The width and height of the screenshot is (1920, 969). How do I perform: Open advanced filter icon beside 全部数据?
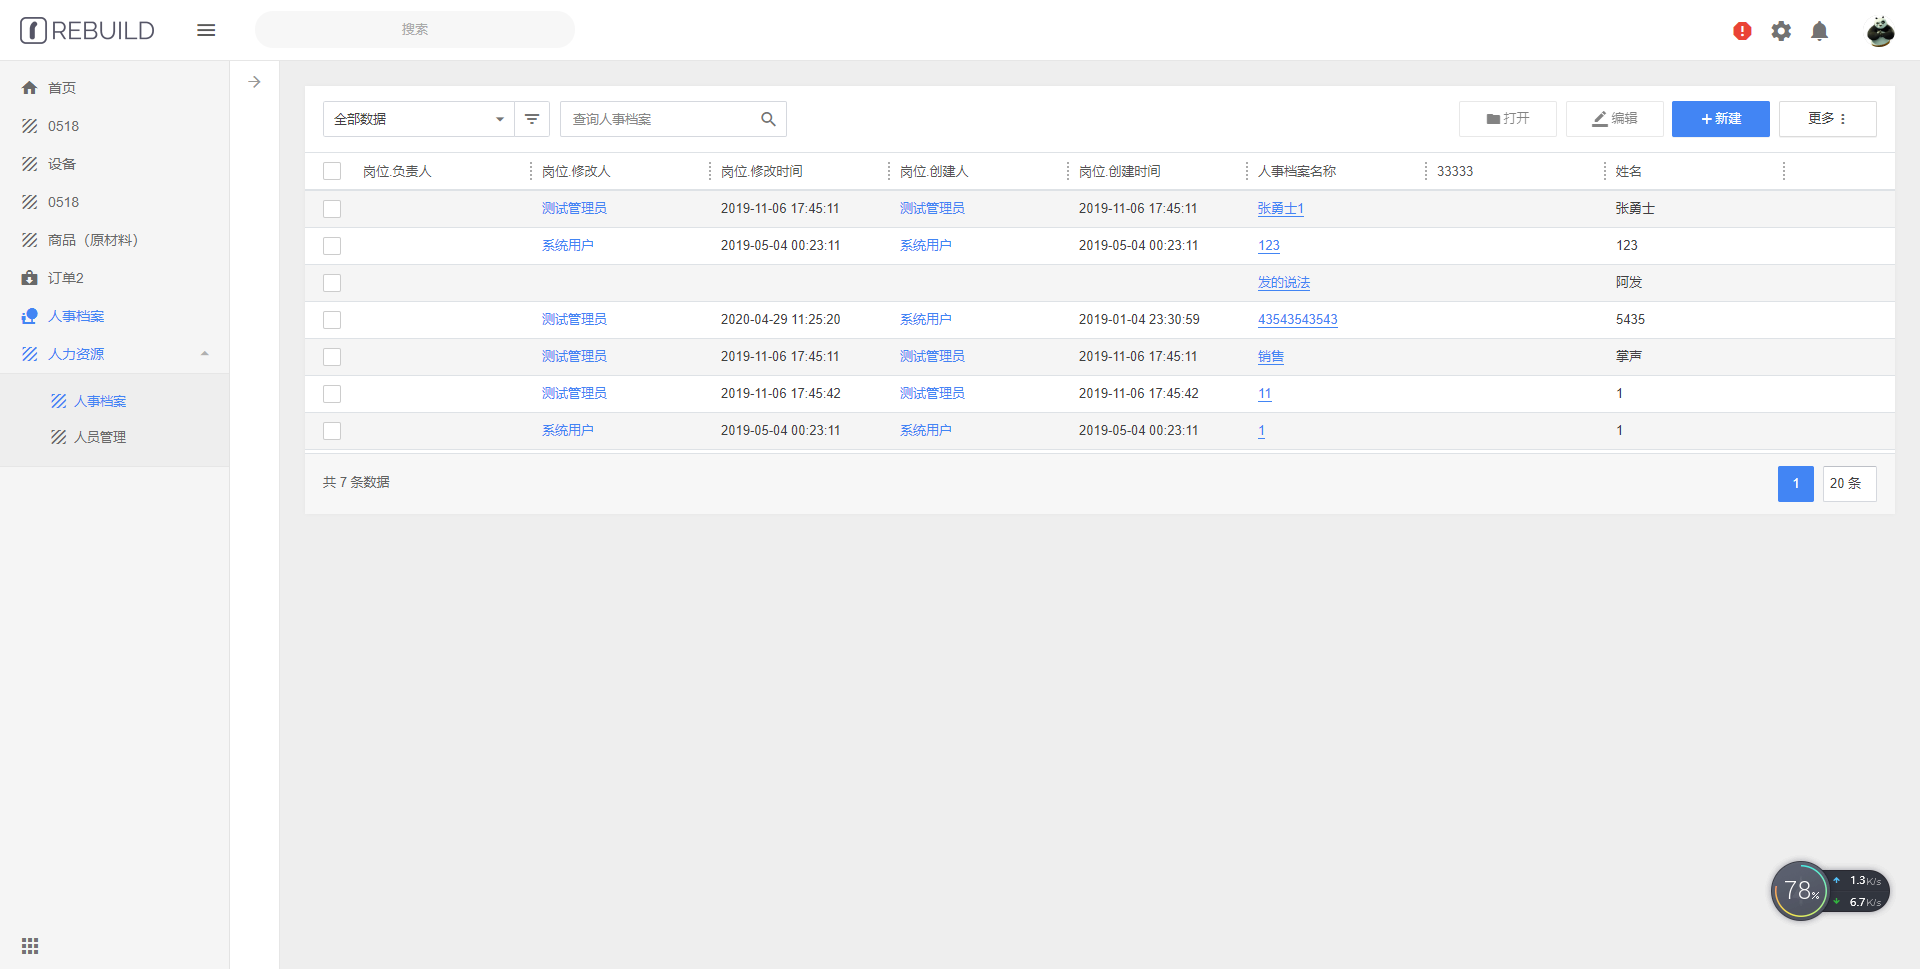click(532, 119)
